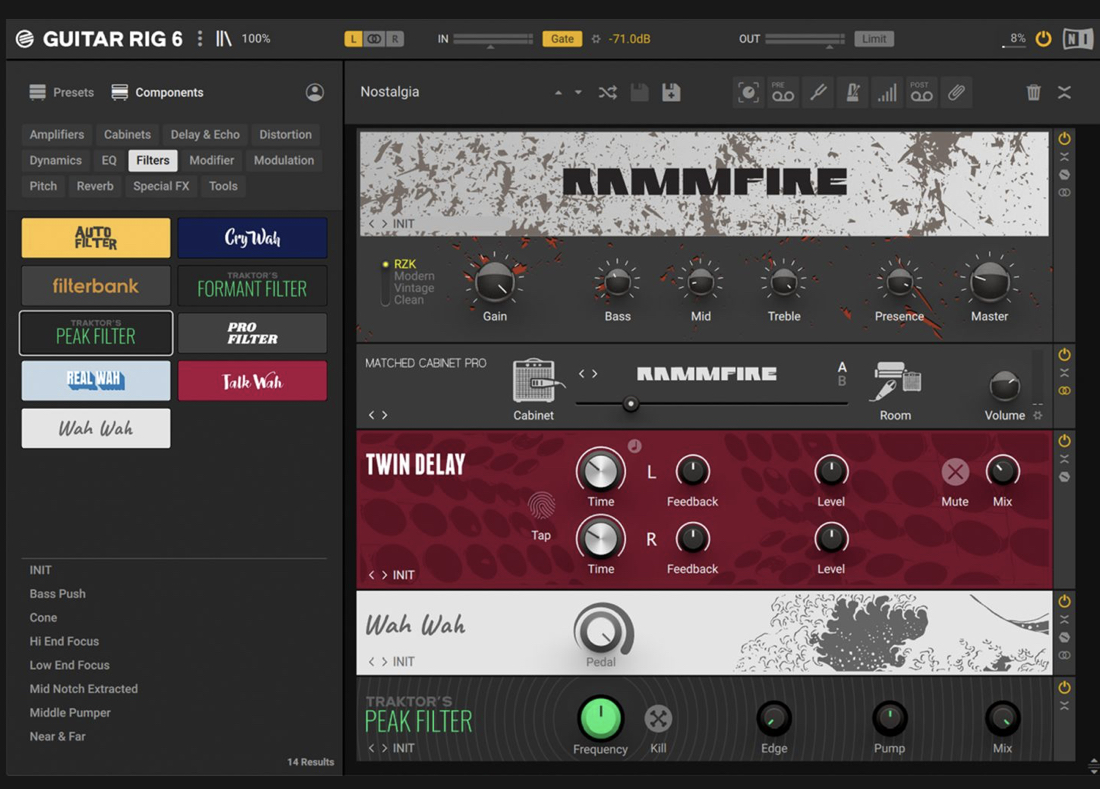Show the metronome tool

(x=852, y=93)
